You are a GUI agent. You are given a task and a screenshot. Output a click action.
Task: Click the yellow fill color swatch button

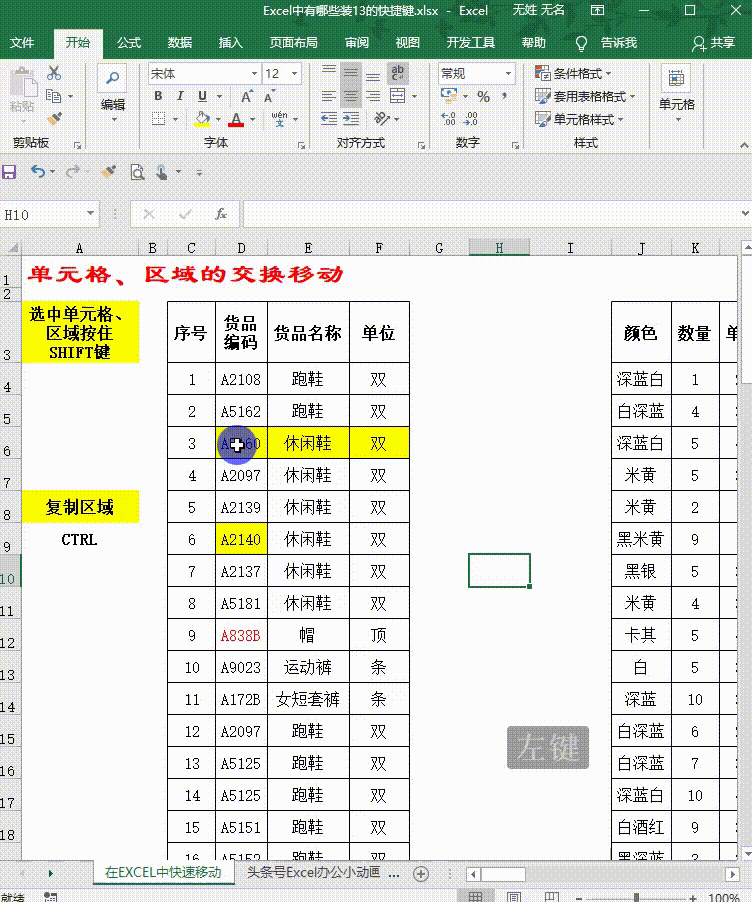(202, 119)
